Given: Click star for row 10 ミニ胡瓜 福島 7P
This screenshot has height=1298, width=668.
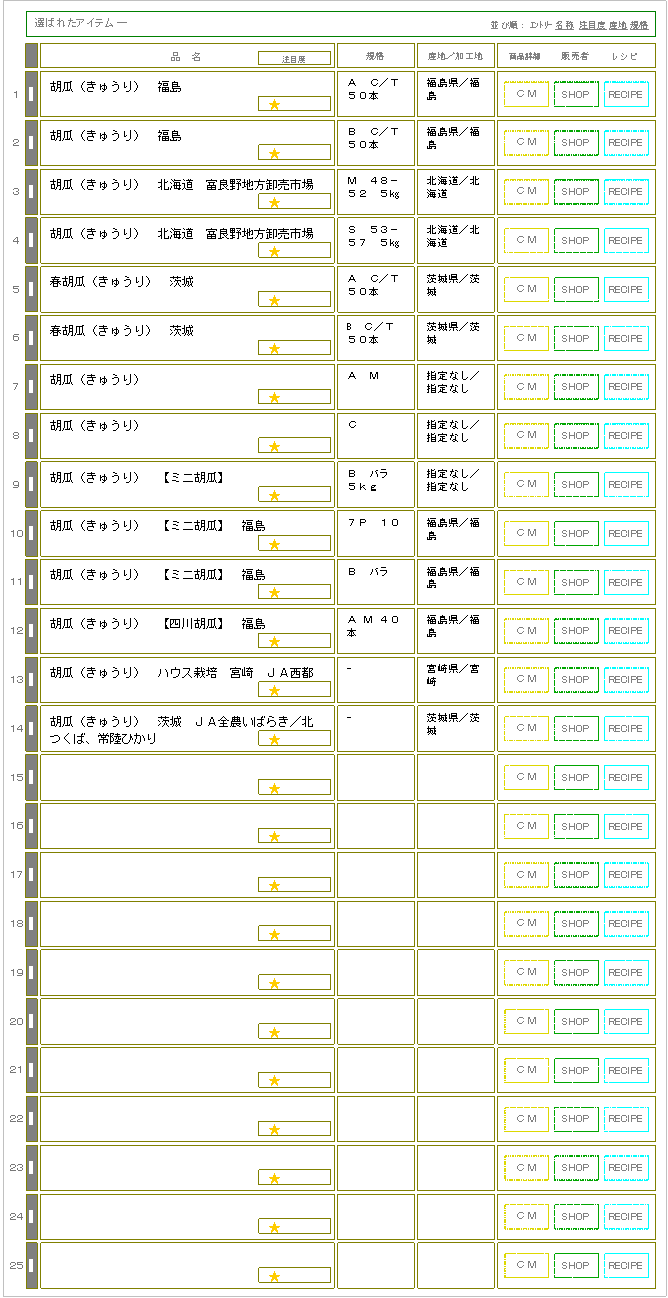Looking at the screenshot, I should click(275, 544).
